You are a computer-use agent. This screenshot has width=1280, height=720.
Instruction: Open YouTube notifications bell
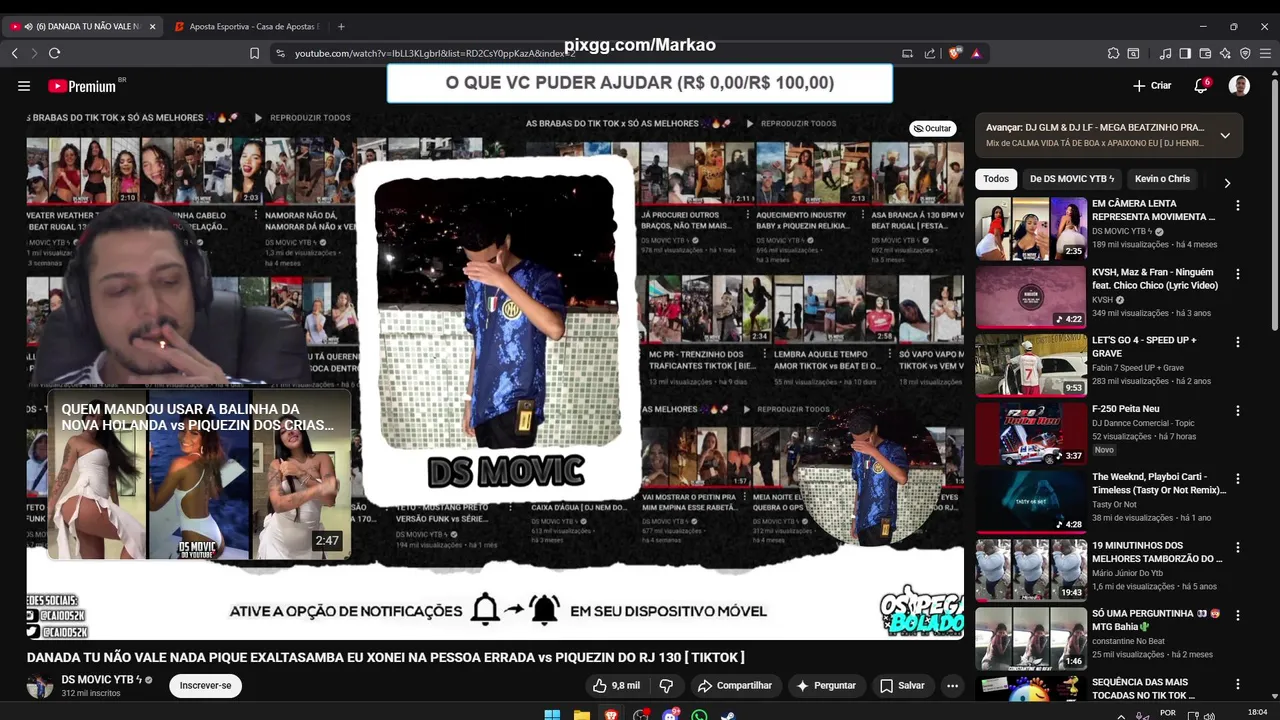pyautogui.click(x=1201, y=86)
